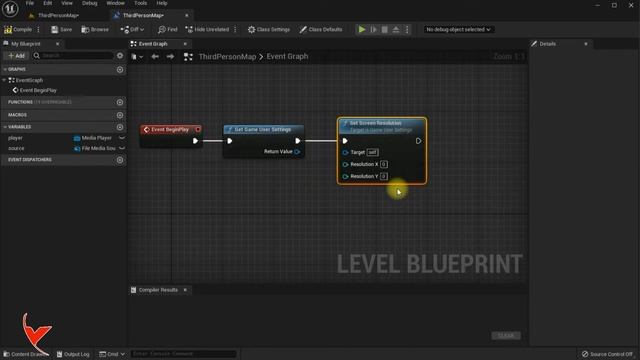The width and height of the screenshot is (640, 360).
Task: Click the Unreal Engine logo icon
Action: click(x=10, y=9)
